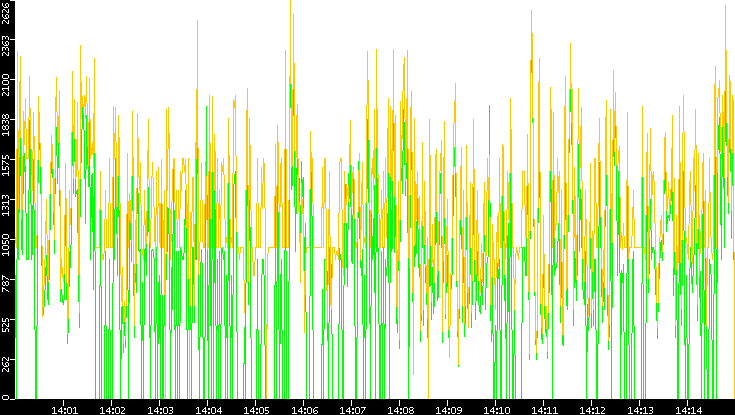This screenshot has width=735, height=415.
Task: Click the 1313 value axis label
Action: pos(5,203)
